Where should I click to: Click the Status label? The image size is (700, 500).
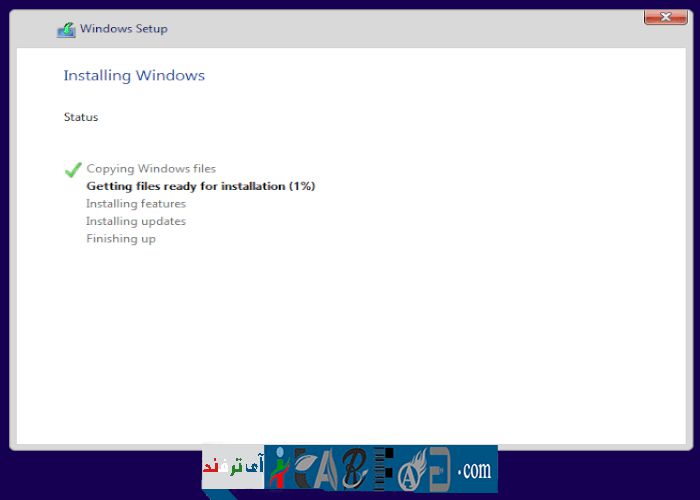(x=81, y=117)
